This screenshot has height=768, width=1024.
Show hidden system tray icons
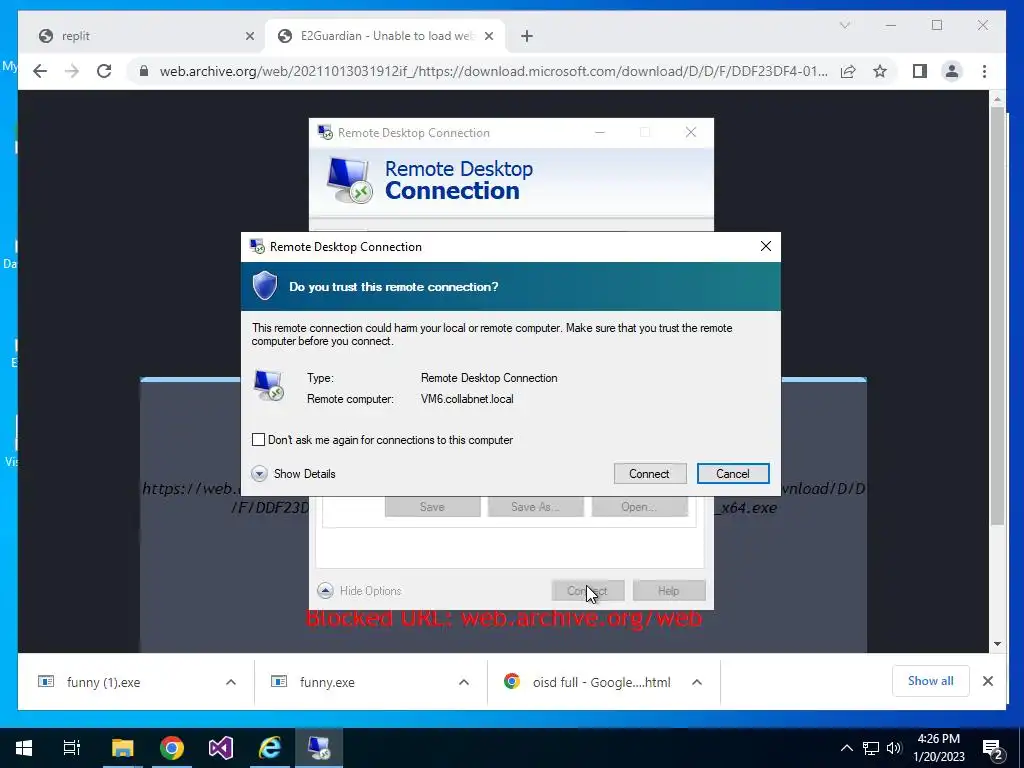(846, 748)
